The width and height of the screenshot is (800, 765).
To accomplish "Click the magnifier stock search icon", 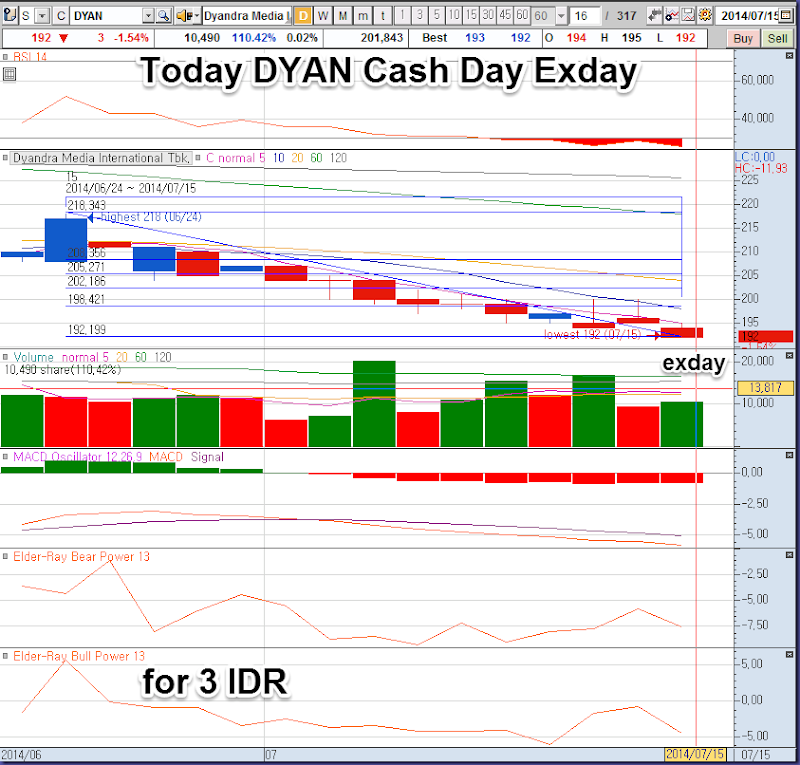I will coord(164,16).
